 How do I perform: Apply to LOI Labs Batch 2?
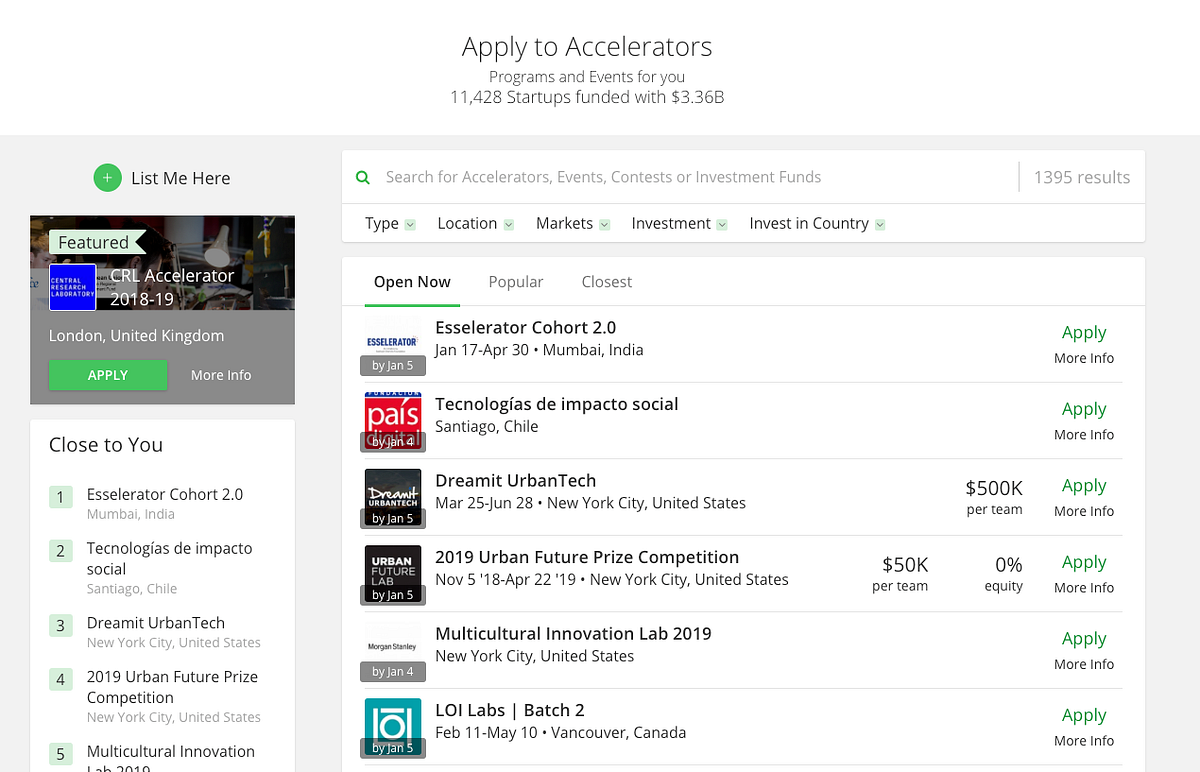tap(1084, 716)
